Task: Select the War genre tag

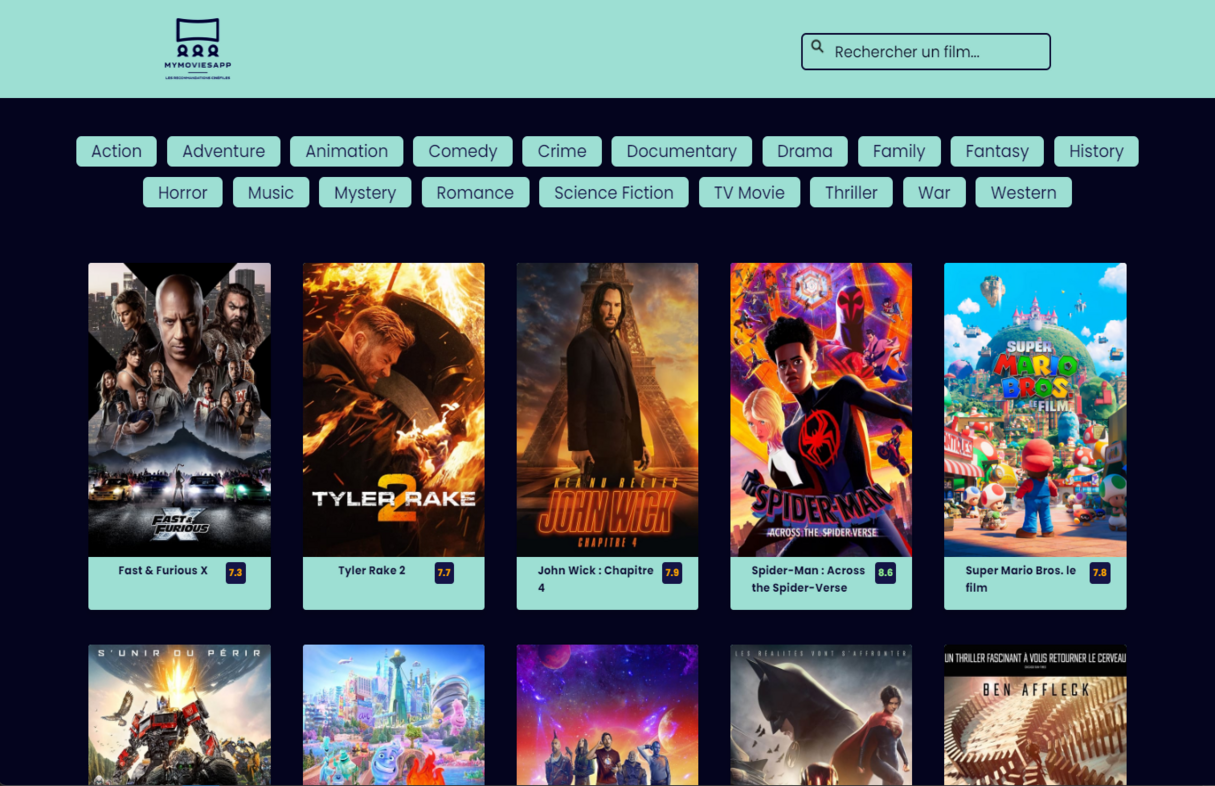Action: (x=934, y=192)
